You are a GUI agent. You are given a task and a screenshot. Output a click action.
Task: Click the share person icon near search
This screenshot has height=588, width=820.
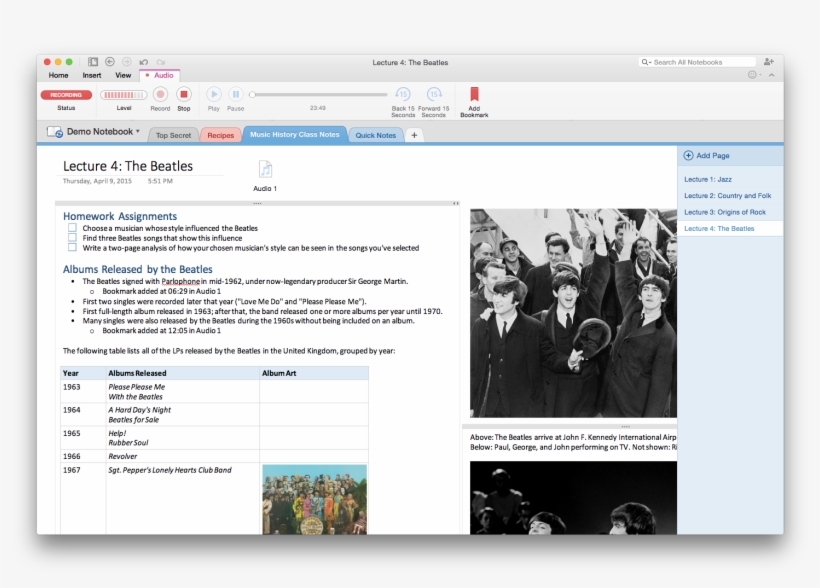(x=769, y=62)
